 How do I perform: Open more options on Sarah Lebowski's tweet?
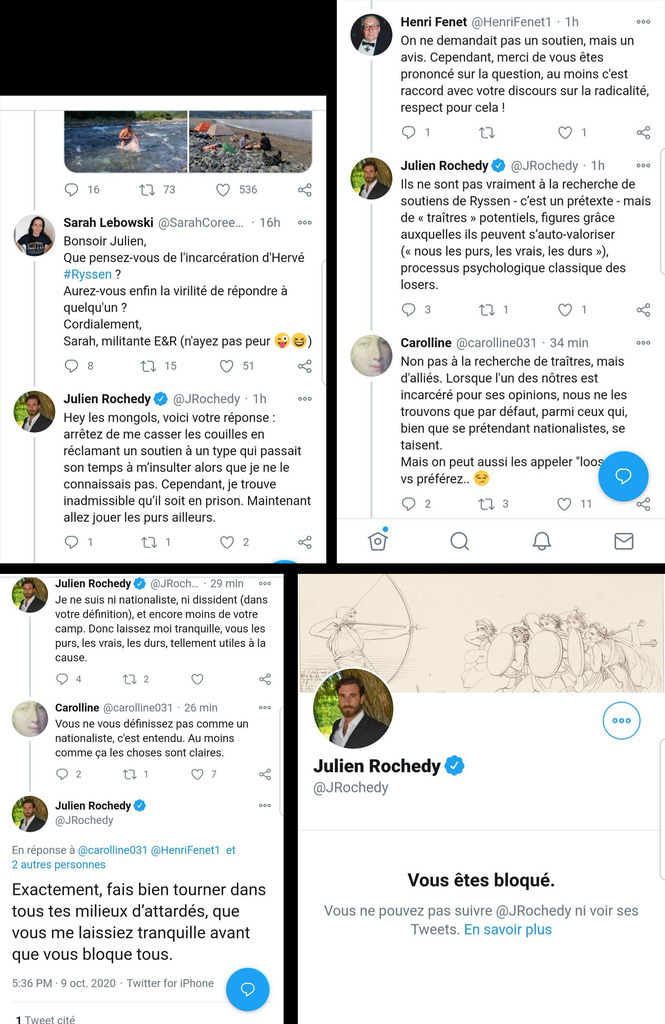click(305, 222)
